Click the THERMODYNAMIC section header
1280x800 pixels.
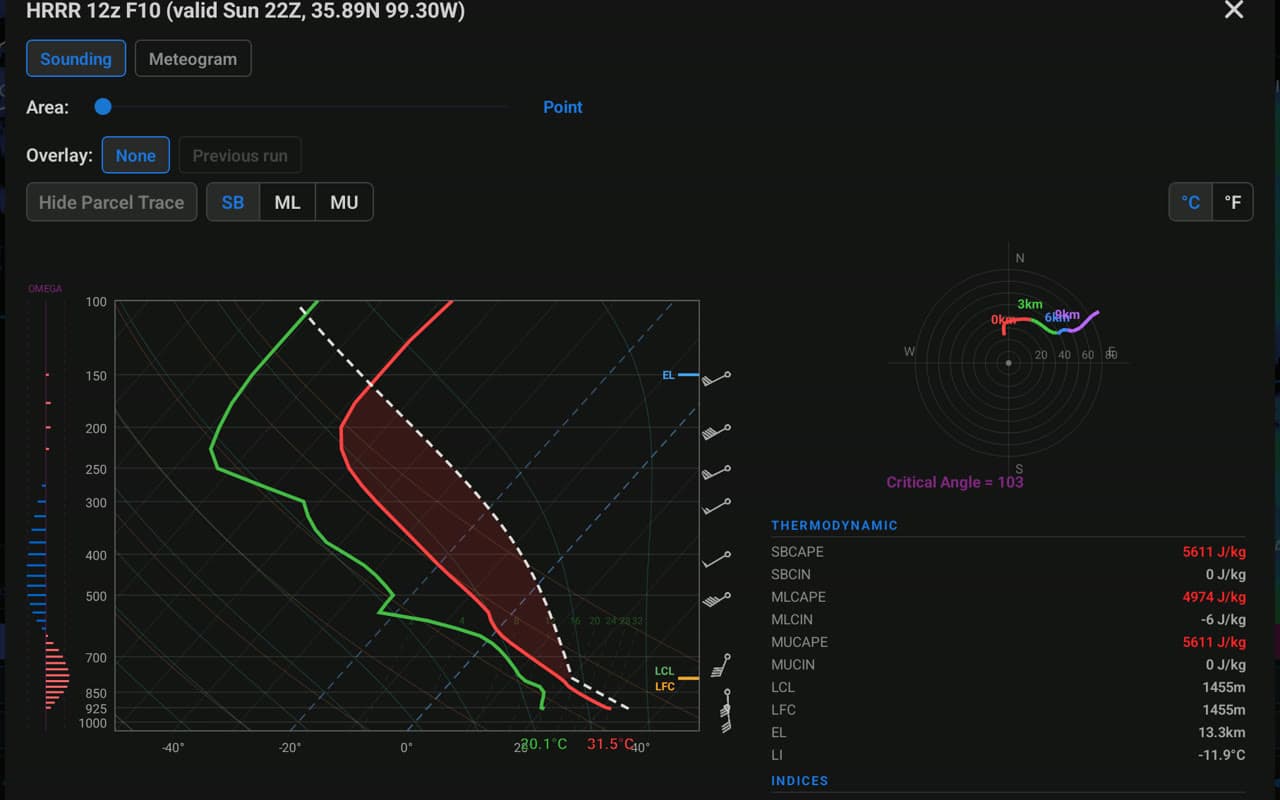click(x=834, y=525)
